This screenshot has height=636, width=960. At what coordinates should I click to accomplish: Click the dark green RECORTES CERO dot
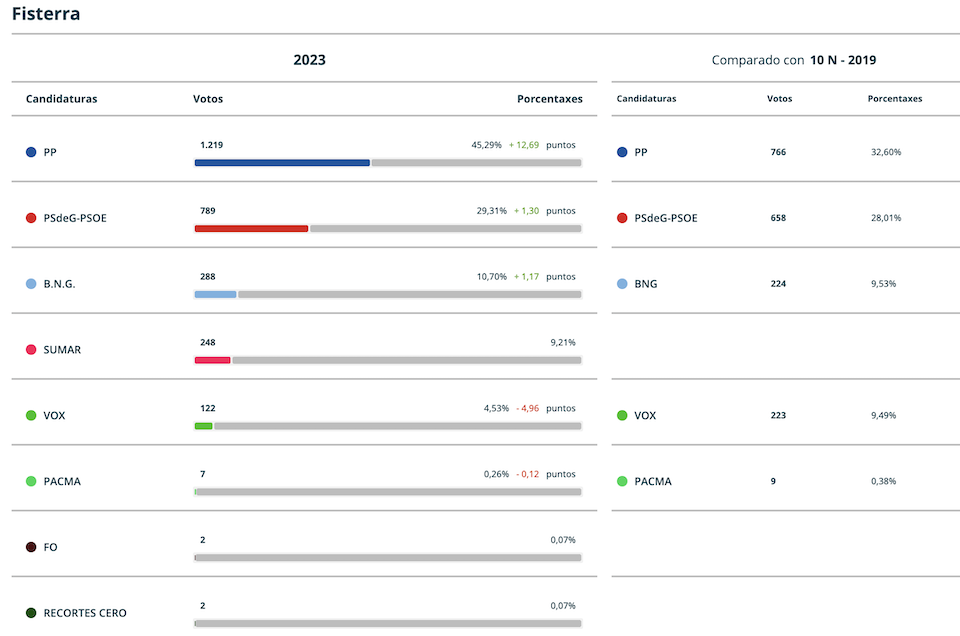[31, 613]
